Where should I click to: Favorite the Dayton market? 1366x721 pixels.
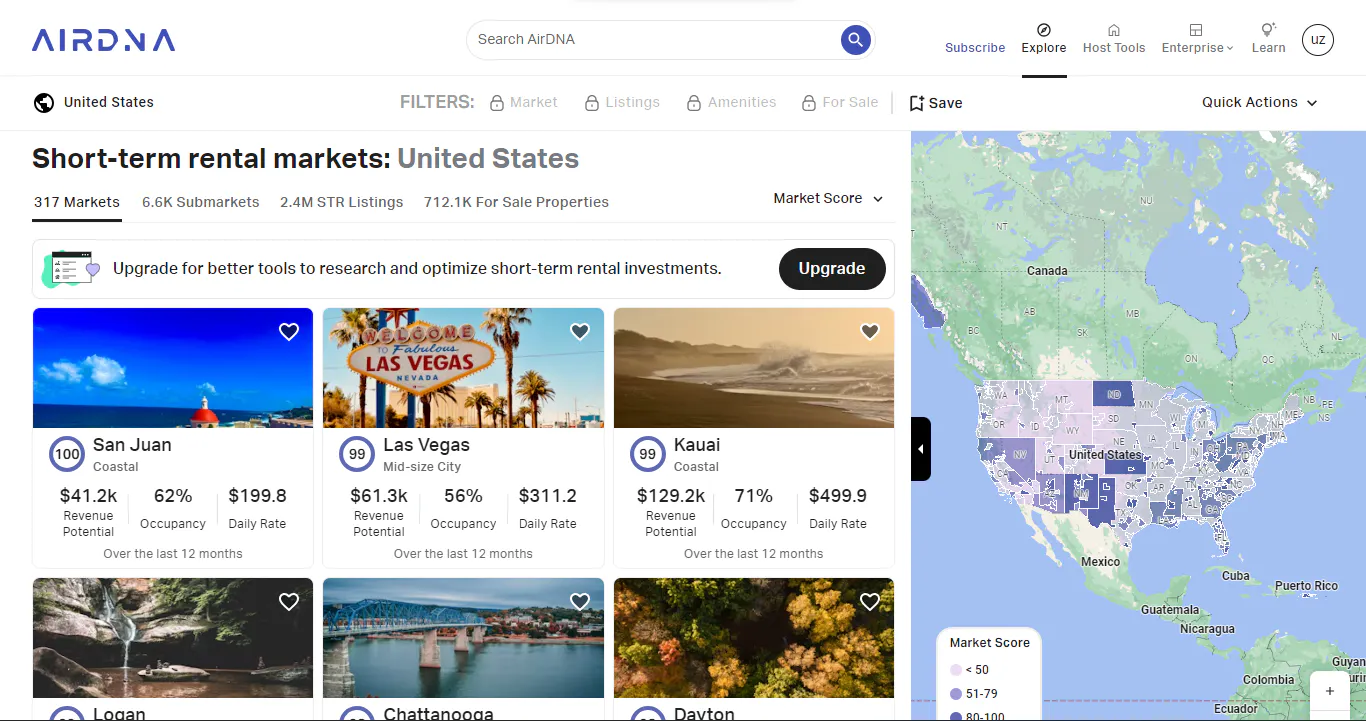870,602
